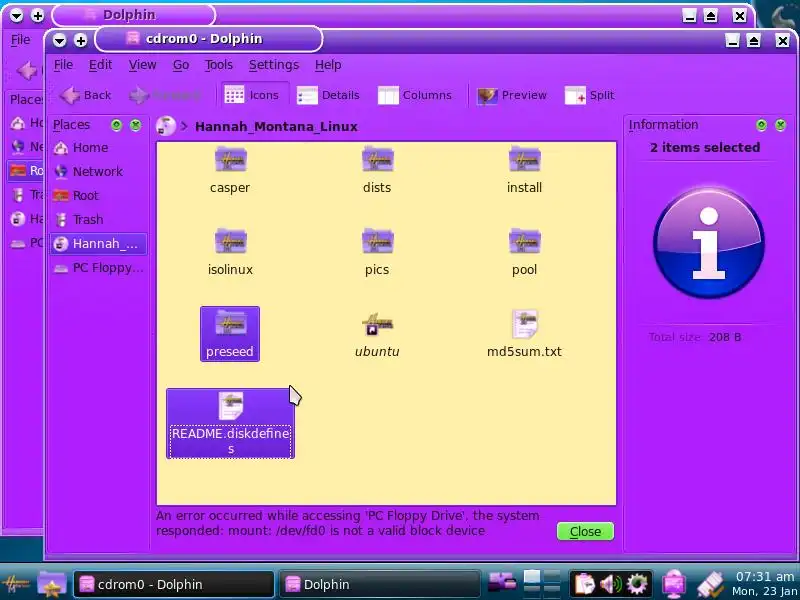Open the taskbar folder with star icon
The width and height of the screenshot is (800, 600).
[52, 584]
